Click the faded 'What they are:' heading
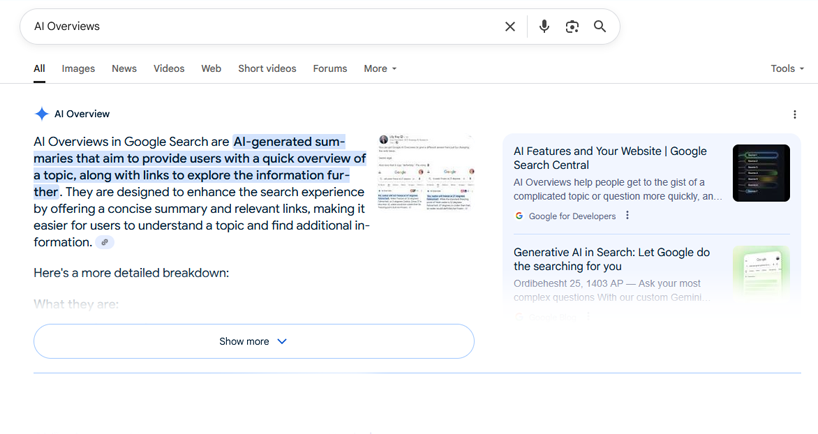 coord(76,304)
